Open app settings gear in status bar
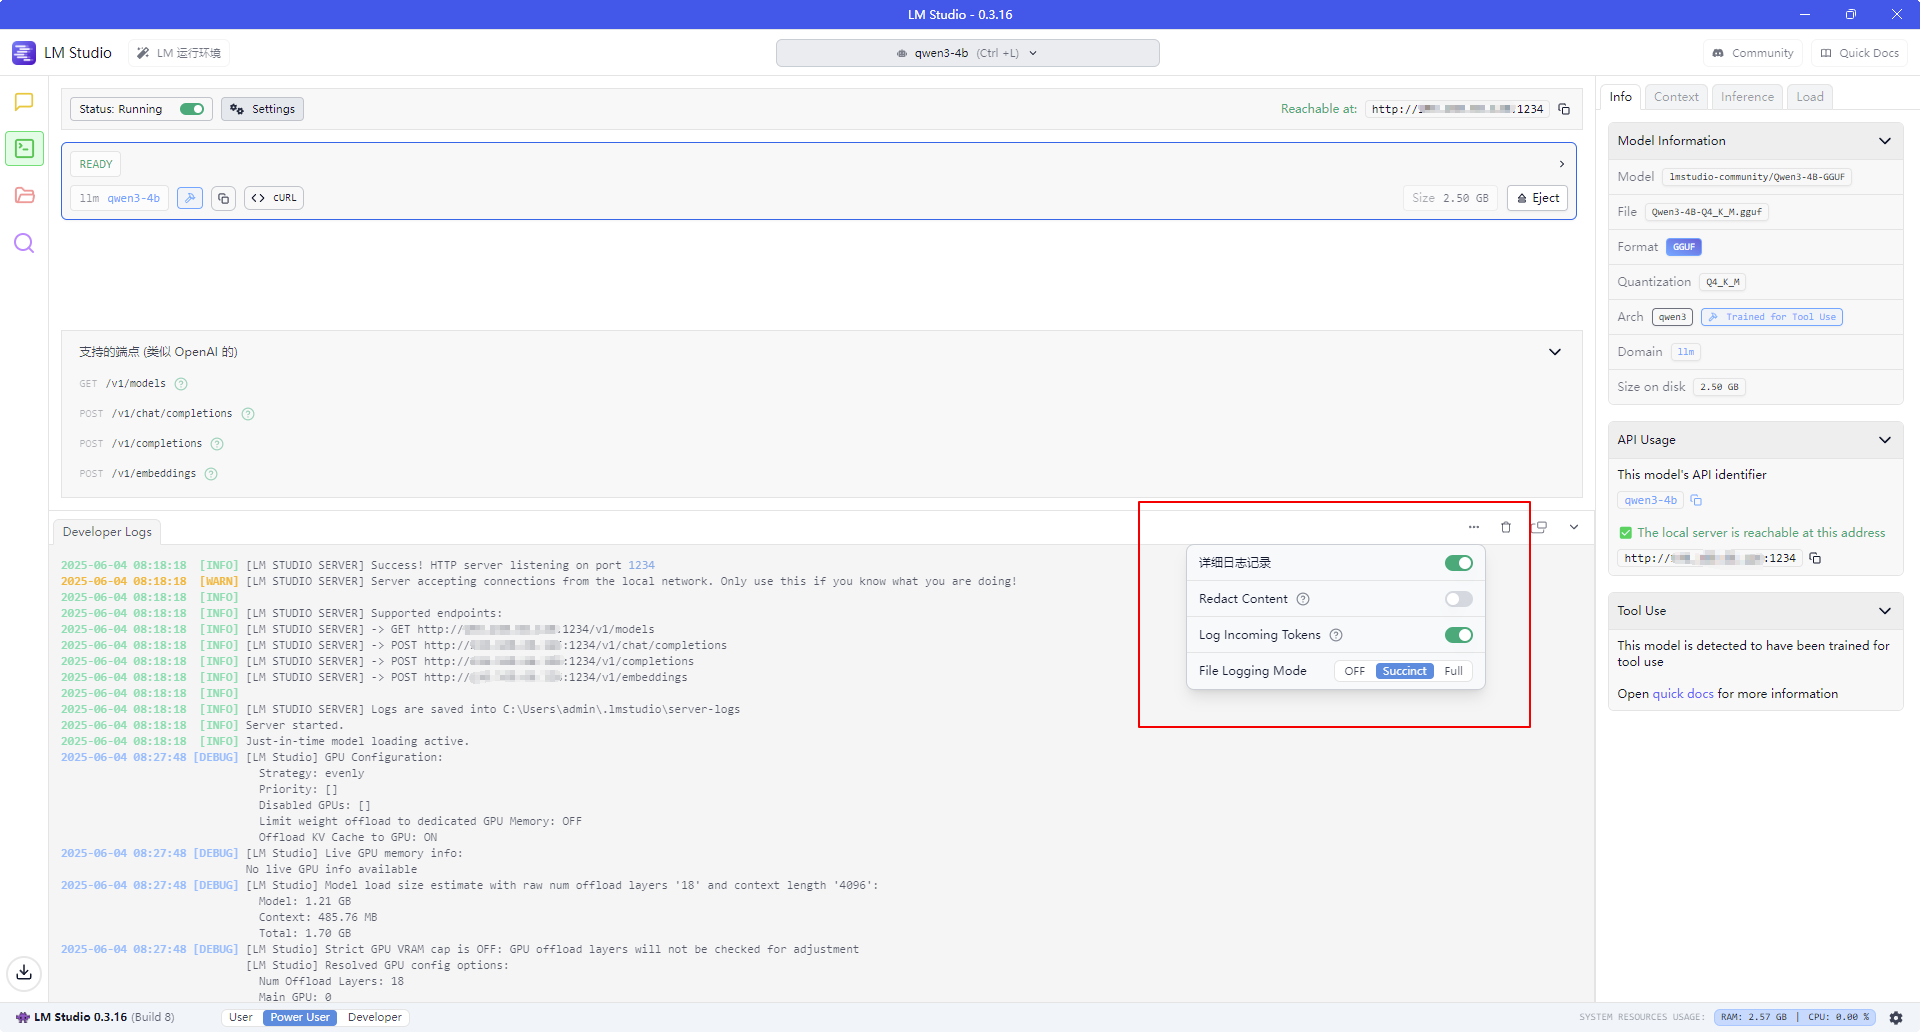 tap(1896, 1017)
